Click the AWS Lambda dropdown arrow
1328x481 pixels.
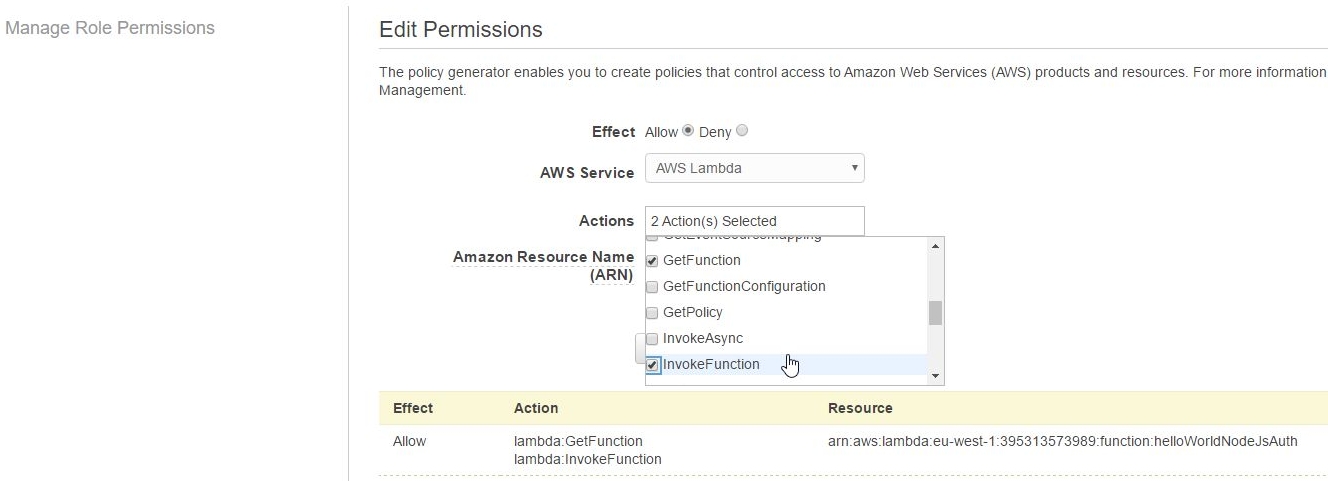coord(854,168)
